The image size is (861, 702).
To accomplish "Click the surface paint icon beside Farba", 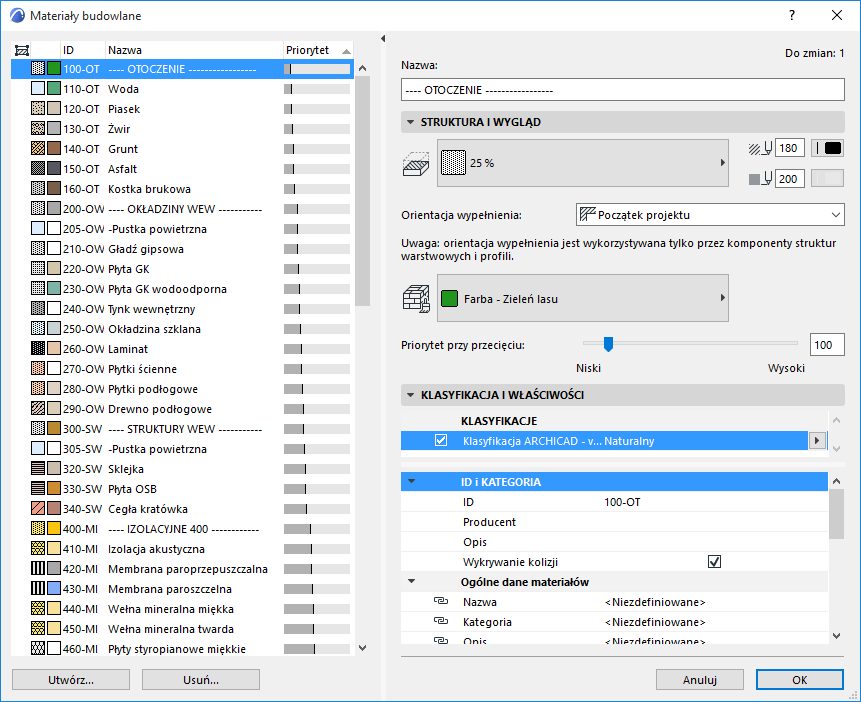I will pos(416,299).
